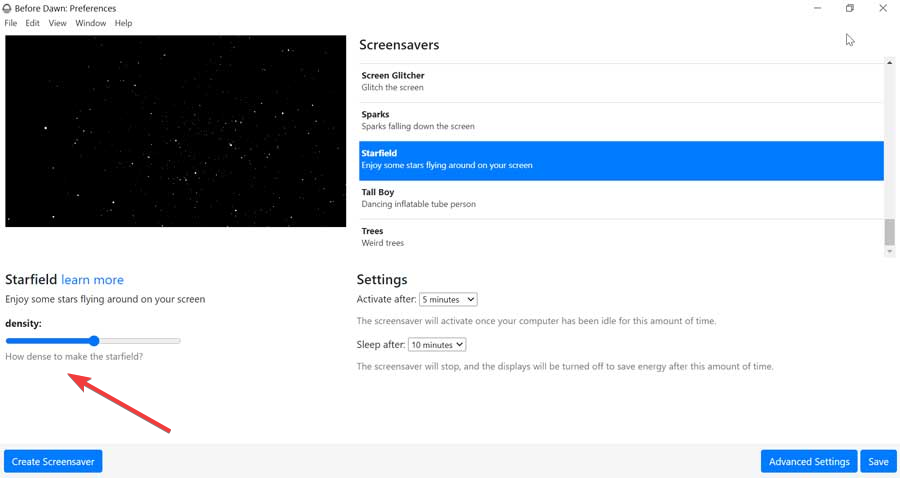Click the 'How dense to make the starfield?' text
This screenshot has height=478, width=900.
click(x=74, y=356)
